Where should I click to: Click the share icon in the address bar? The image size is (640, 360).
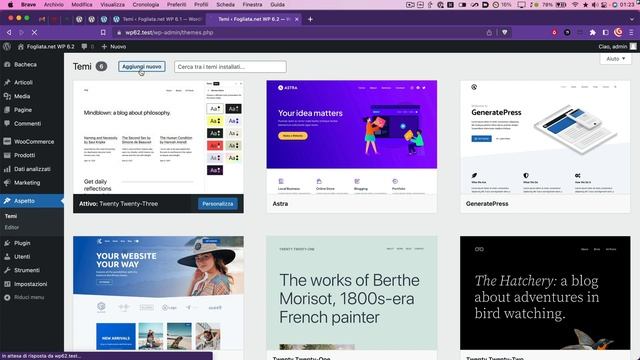coord(489,32)
